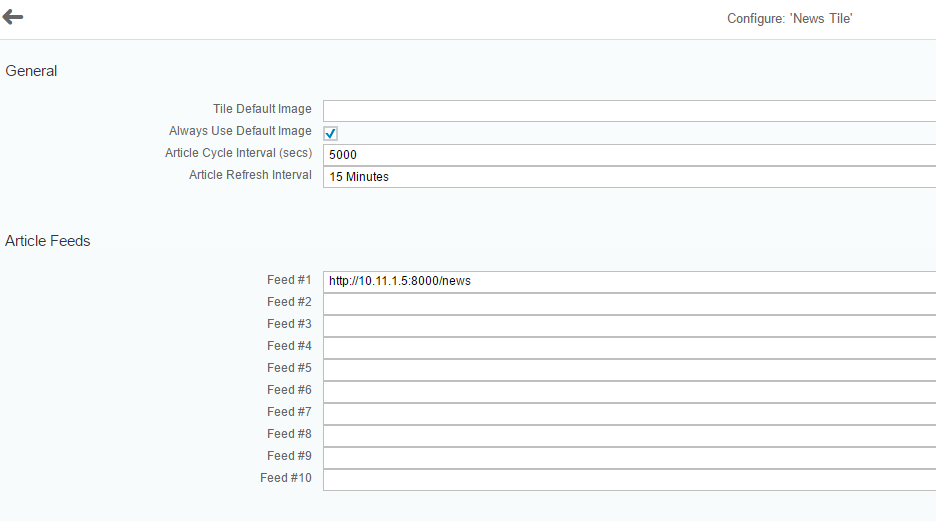
Task: Click the Feed #1 URL field
Action: click(628, 281)
